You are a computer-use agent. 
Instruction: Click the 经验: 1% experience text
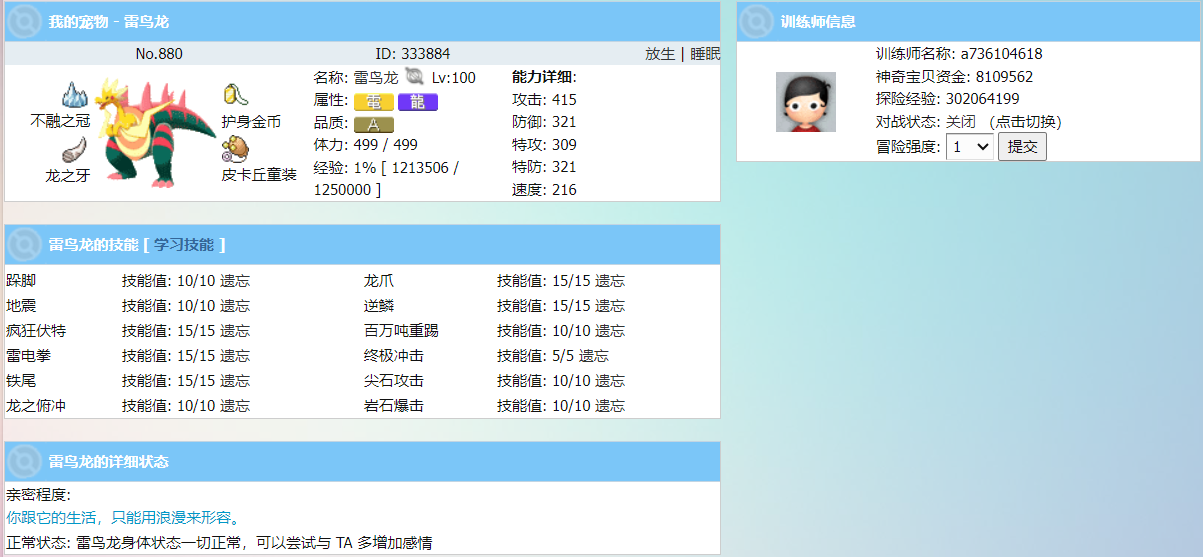click(386, 179)
